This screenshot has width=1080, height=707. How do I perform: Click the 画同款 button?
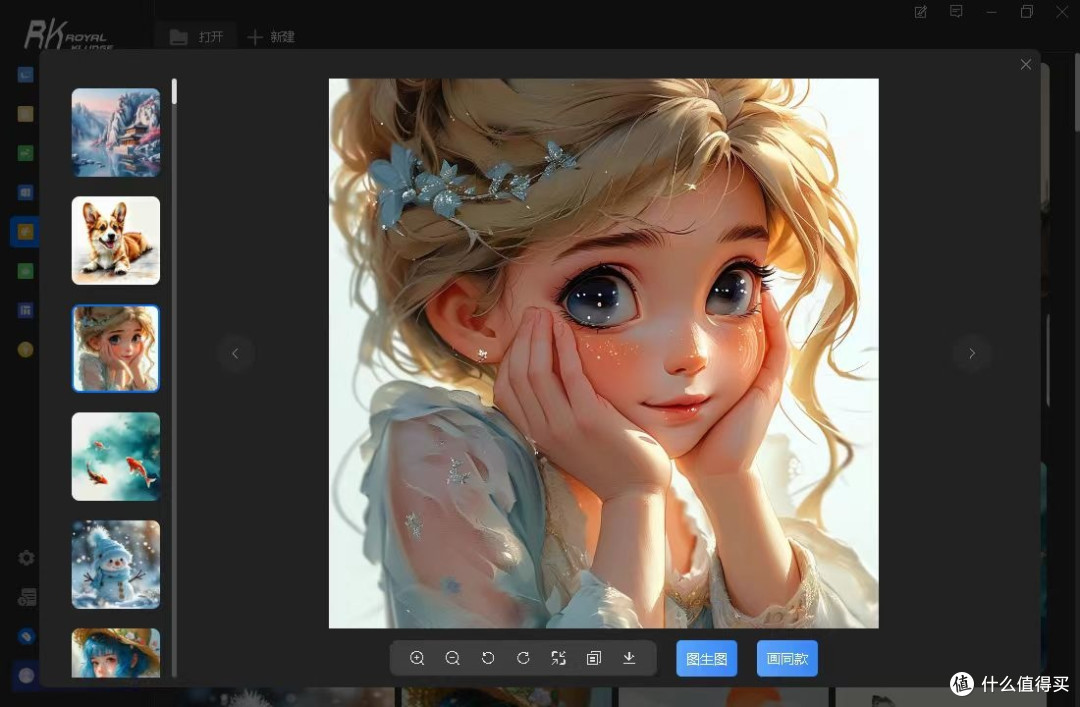pyautogui.click(x=787, y=659)
